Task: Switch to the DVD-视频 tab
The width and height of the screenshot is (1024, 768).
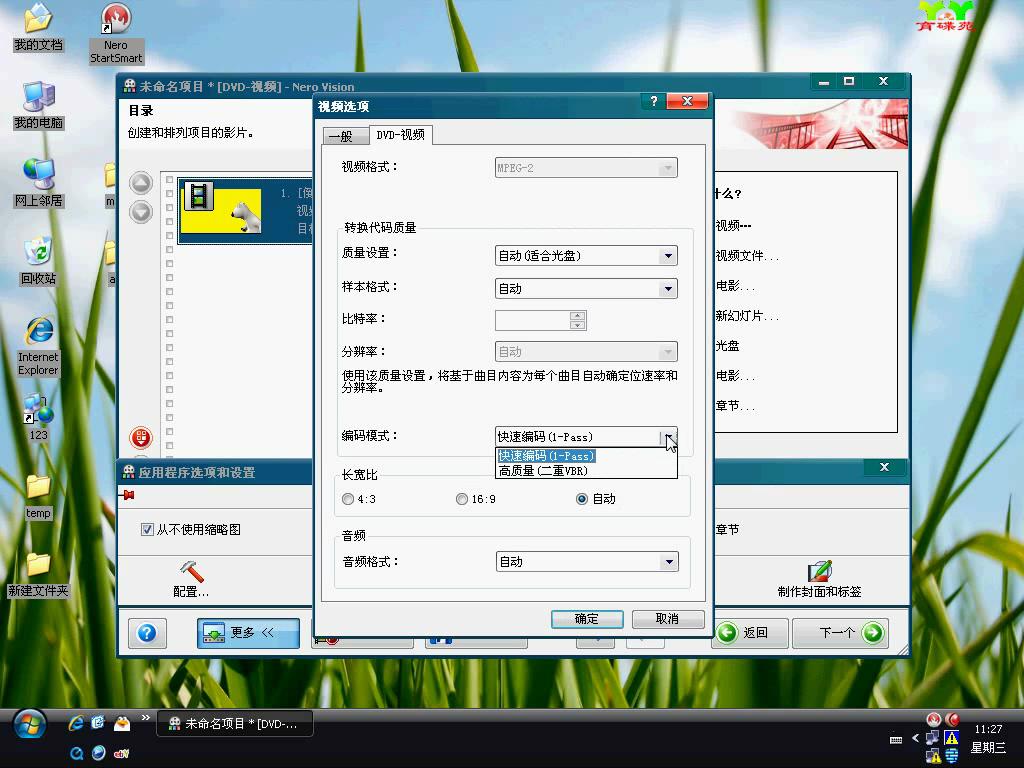Action: click(x=400, y=135)
